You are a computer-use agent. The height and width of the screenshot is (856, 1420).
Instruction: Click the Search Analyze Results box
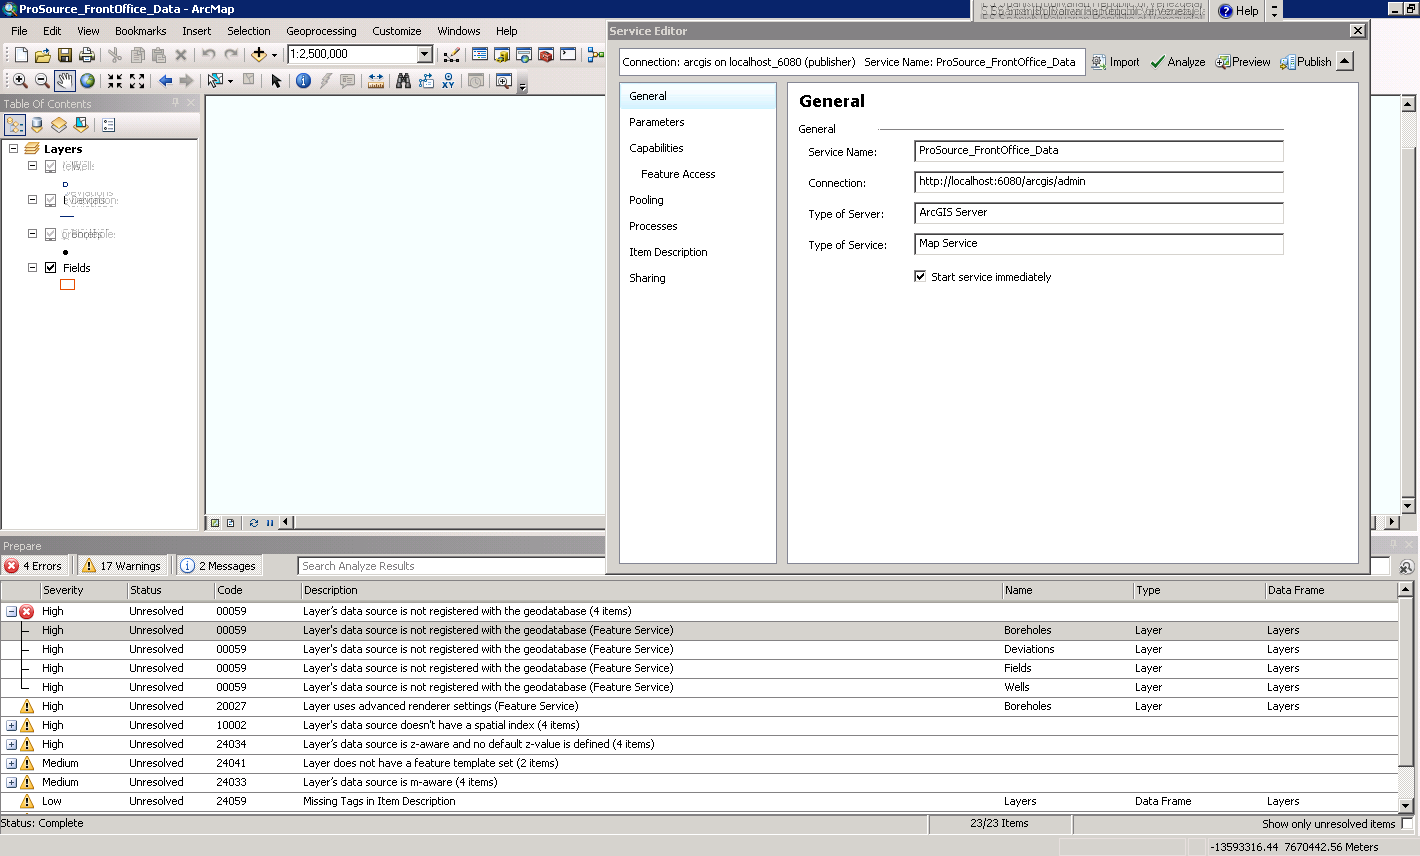click(452, 566)
